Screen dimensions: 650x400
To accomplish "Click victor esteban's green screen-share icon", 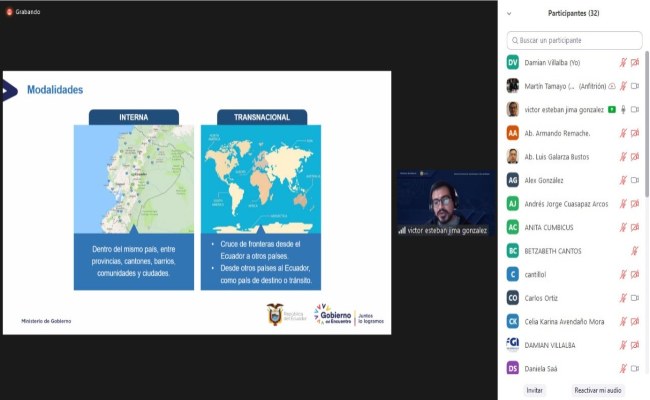I will (611, 109).
